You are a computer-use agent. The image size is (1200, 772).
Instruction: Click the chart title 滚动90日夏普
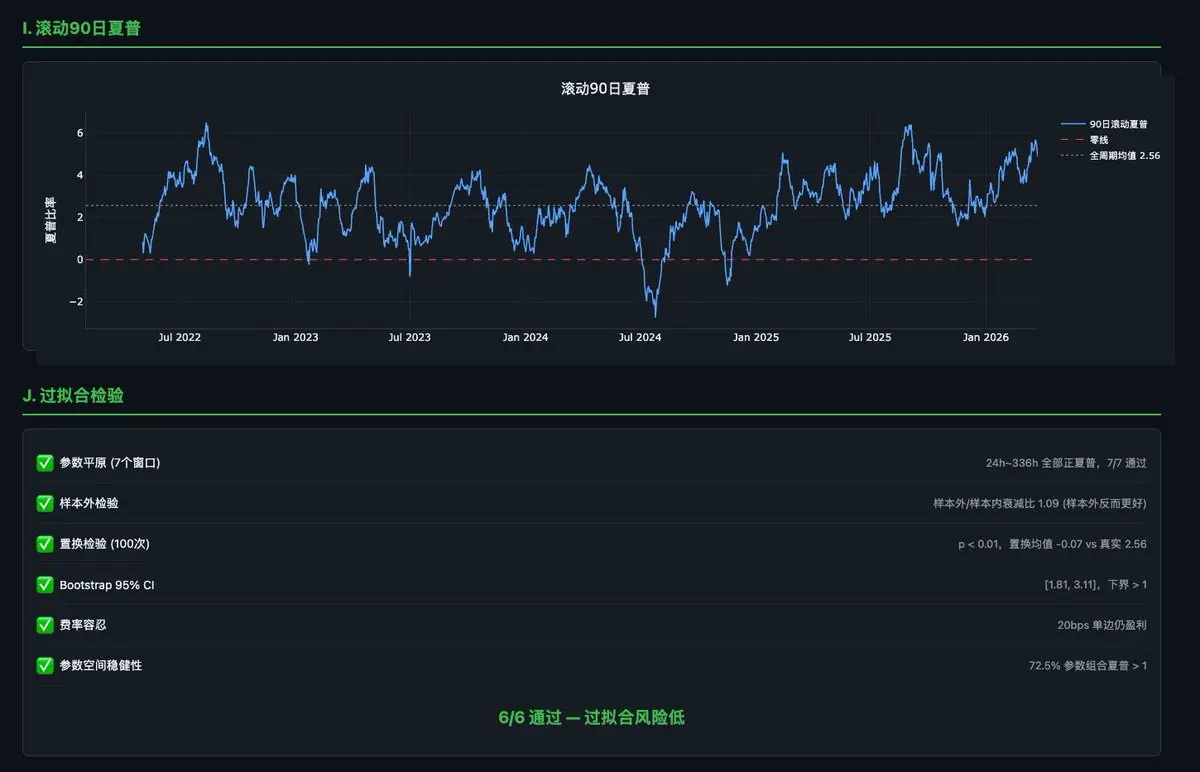tap(606, 89)
